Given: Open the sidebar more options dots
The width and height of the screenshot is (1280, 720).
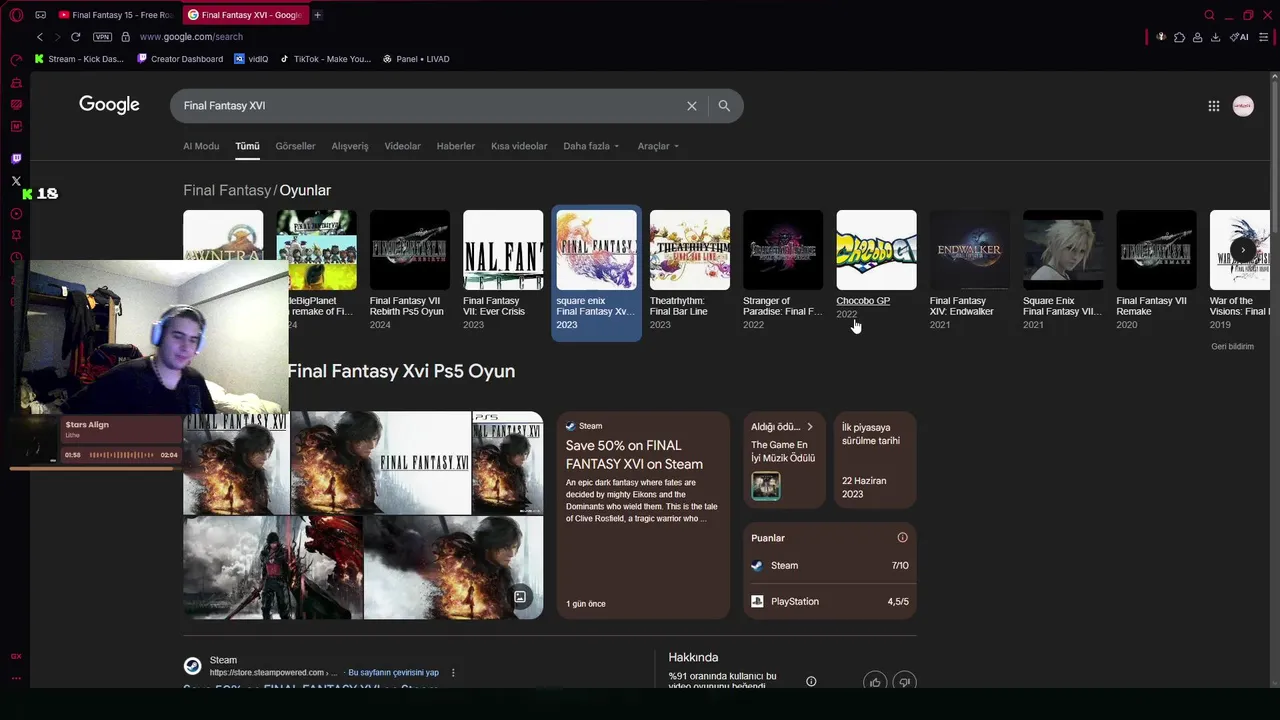Looking at the screenshot, I should click(x=16, y=678).
